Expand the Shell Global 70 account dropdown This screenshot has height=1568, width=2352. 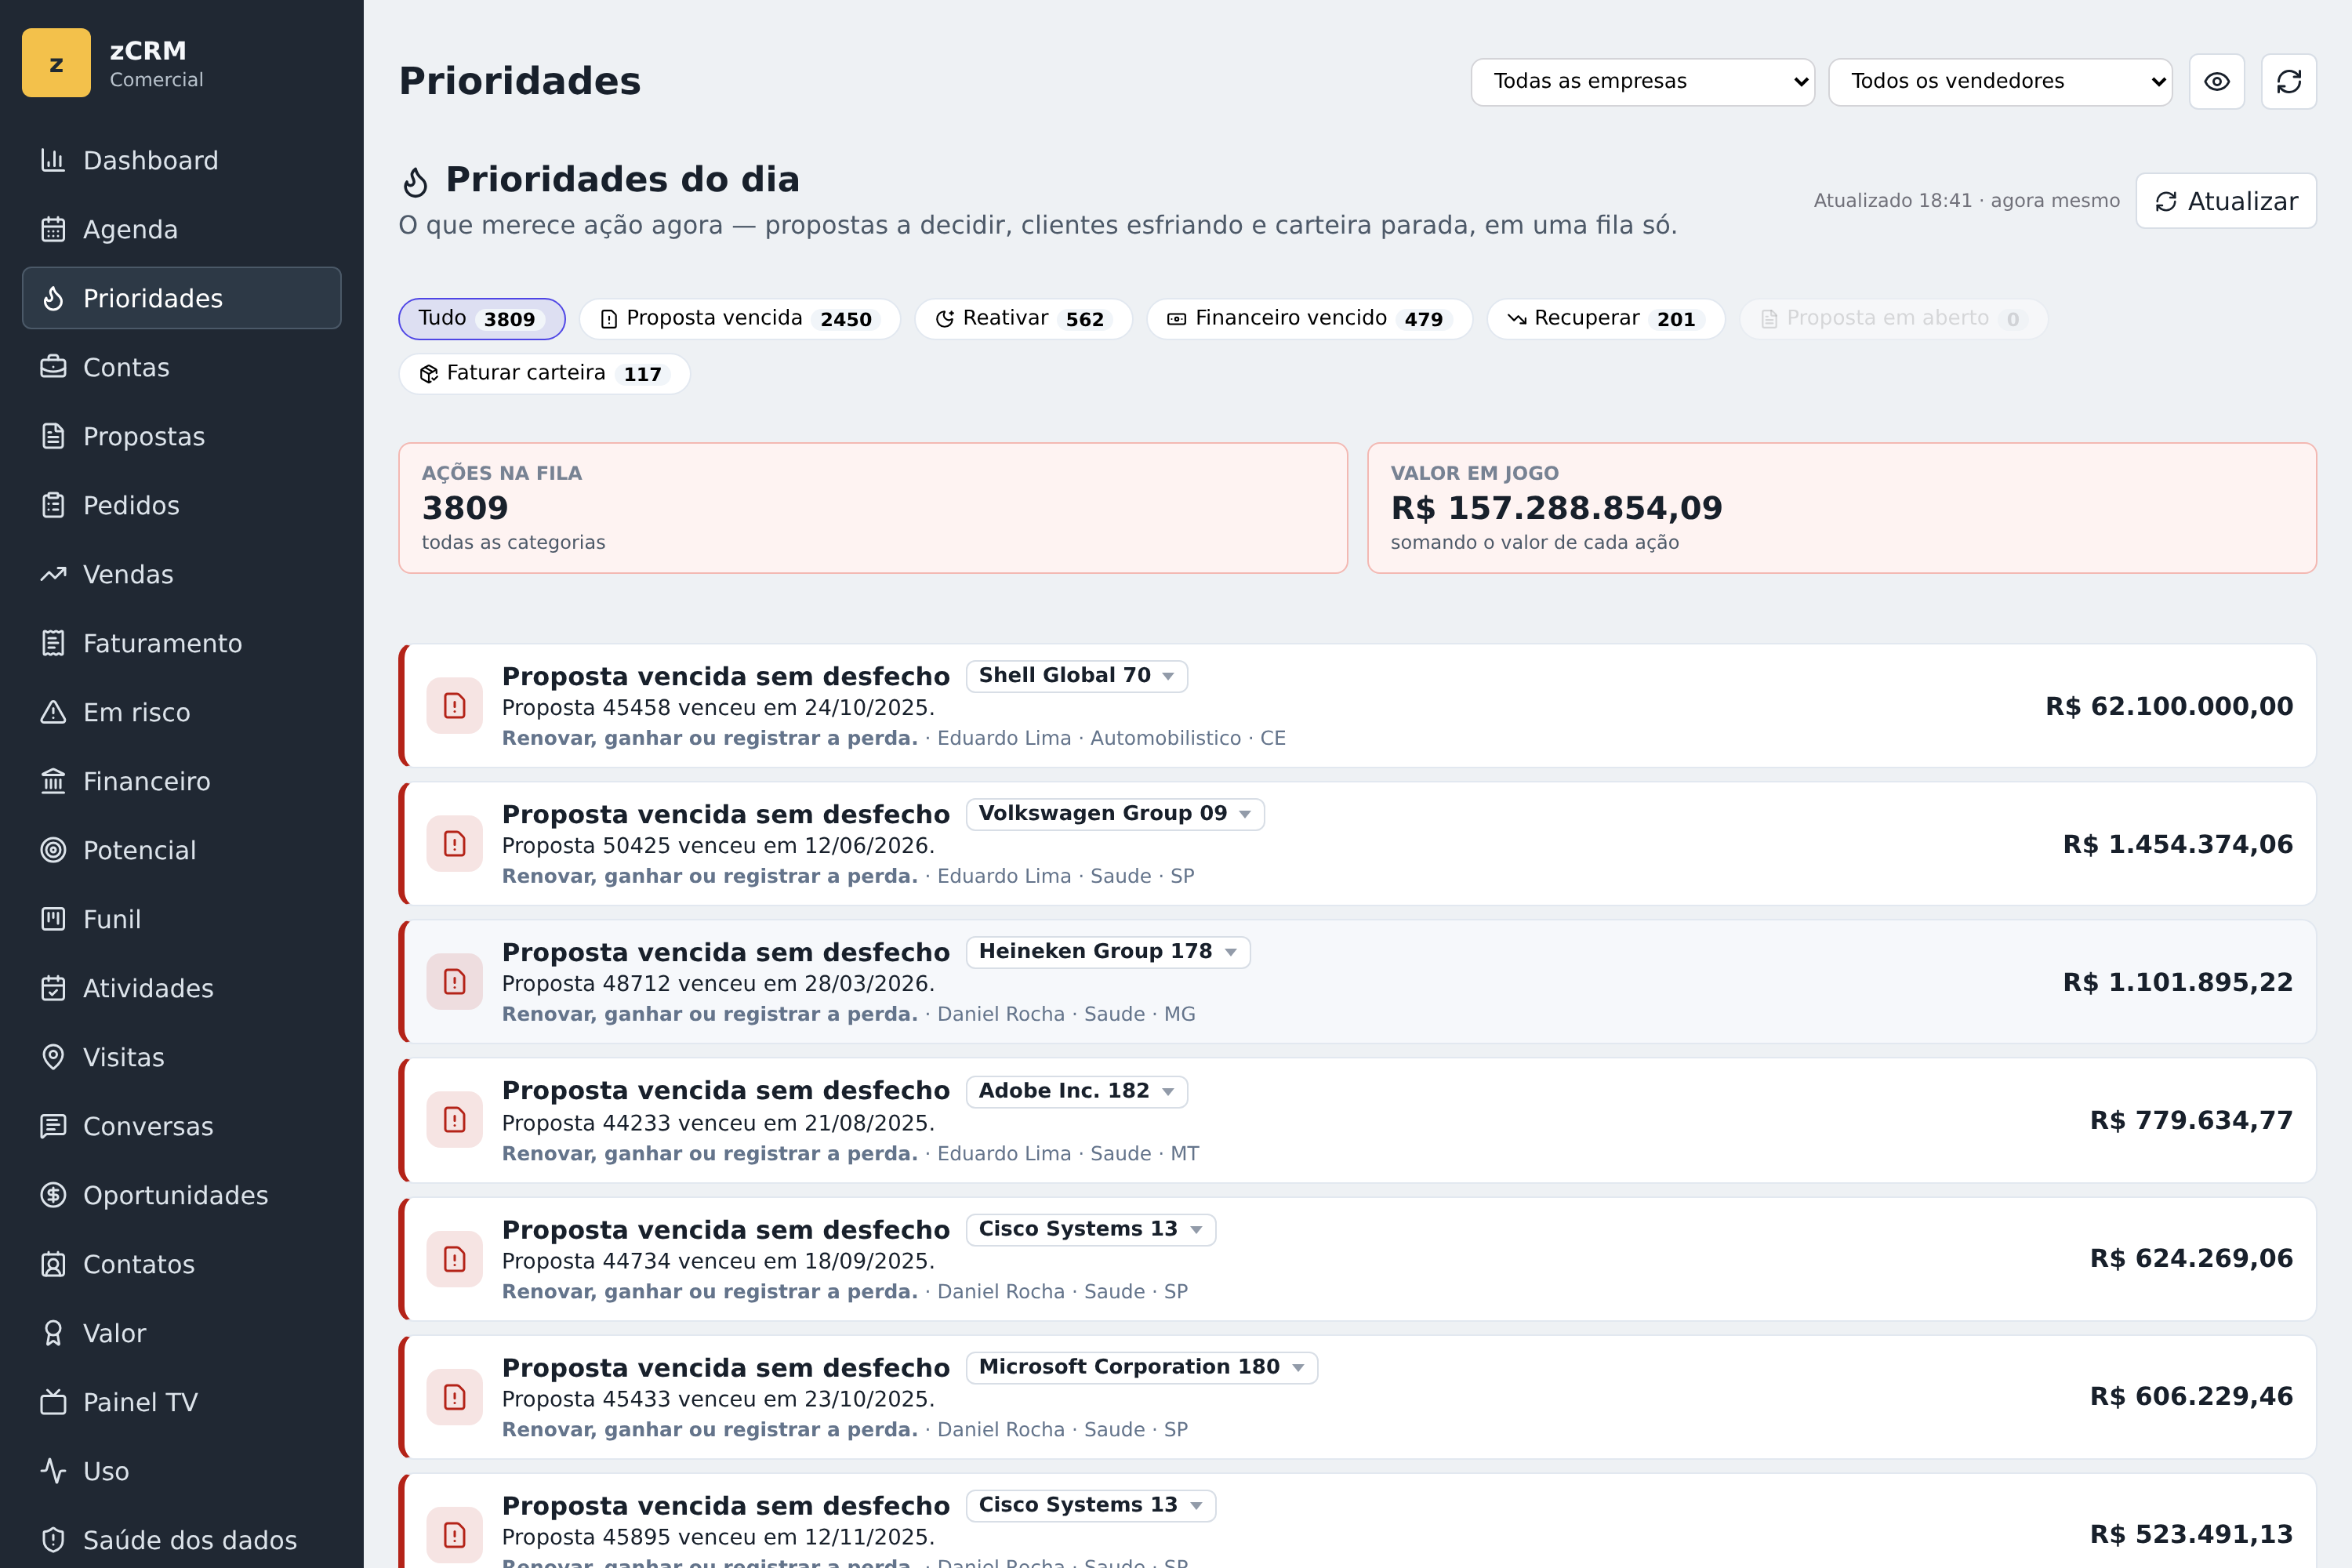coord(1076,676)
